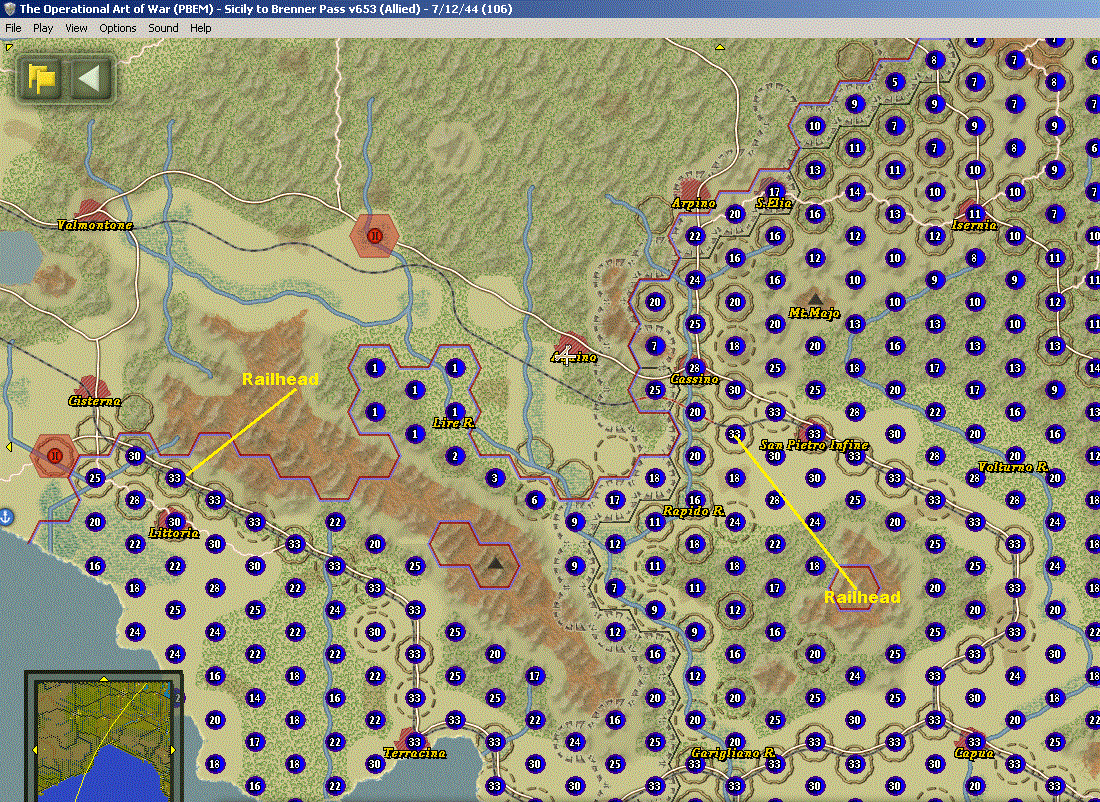Image resolution: width=1100 pixels, height=802 pixels.
Task: Click the minimap overview thumbnail
Action: 102,742
